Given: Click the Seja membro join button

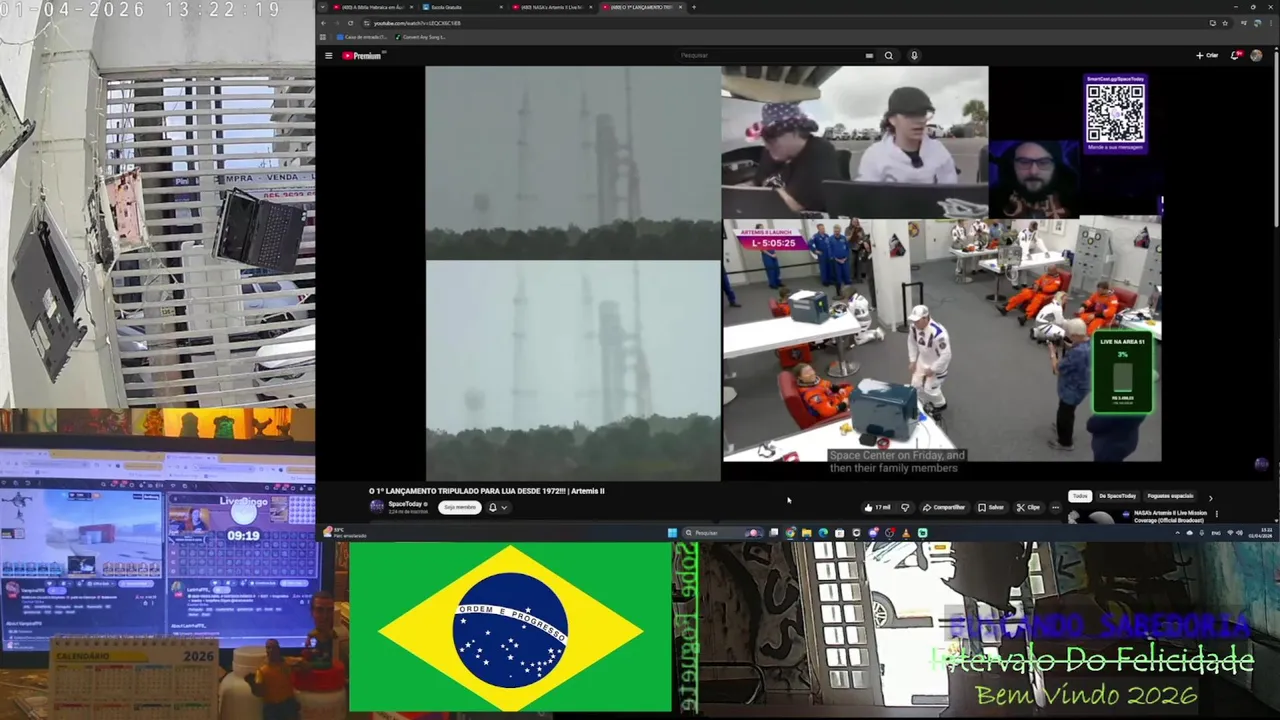Looking at the screenshot, I should click(x=460, y=507).
